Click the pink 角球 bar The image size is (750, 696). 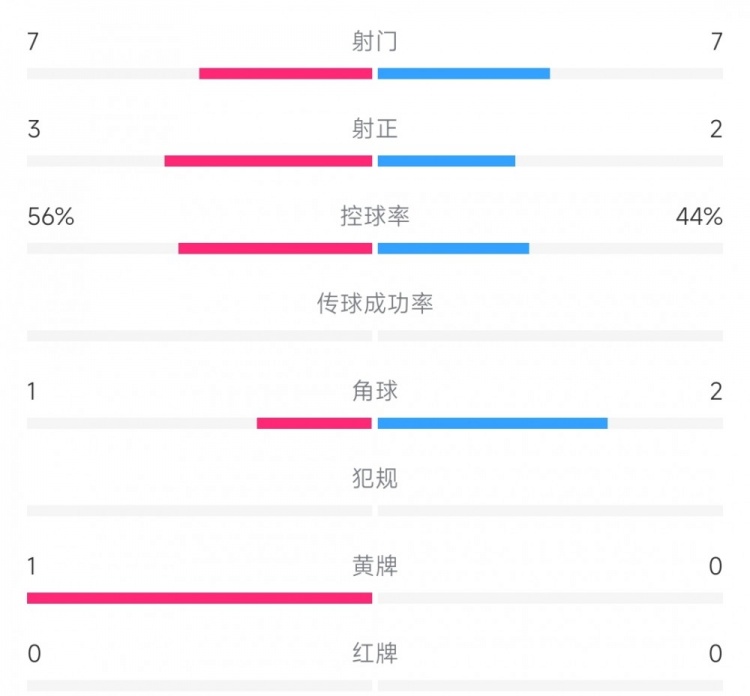pos(314,423)
